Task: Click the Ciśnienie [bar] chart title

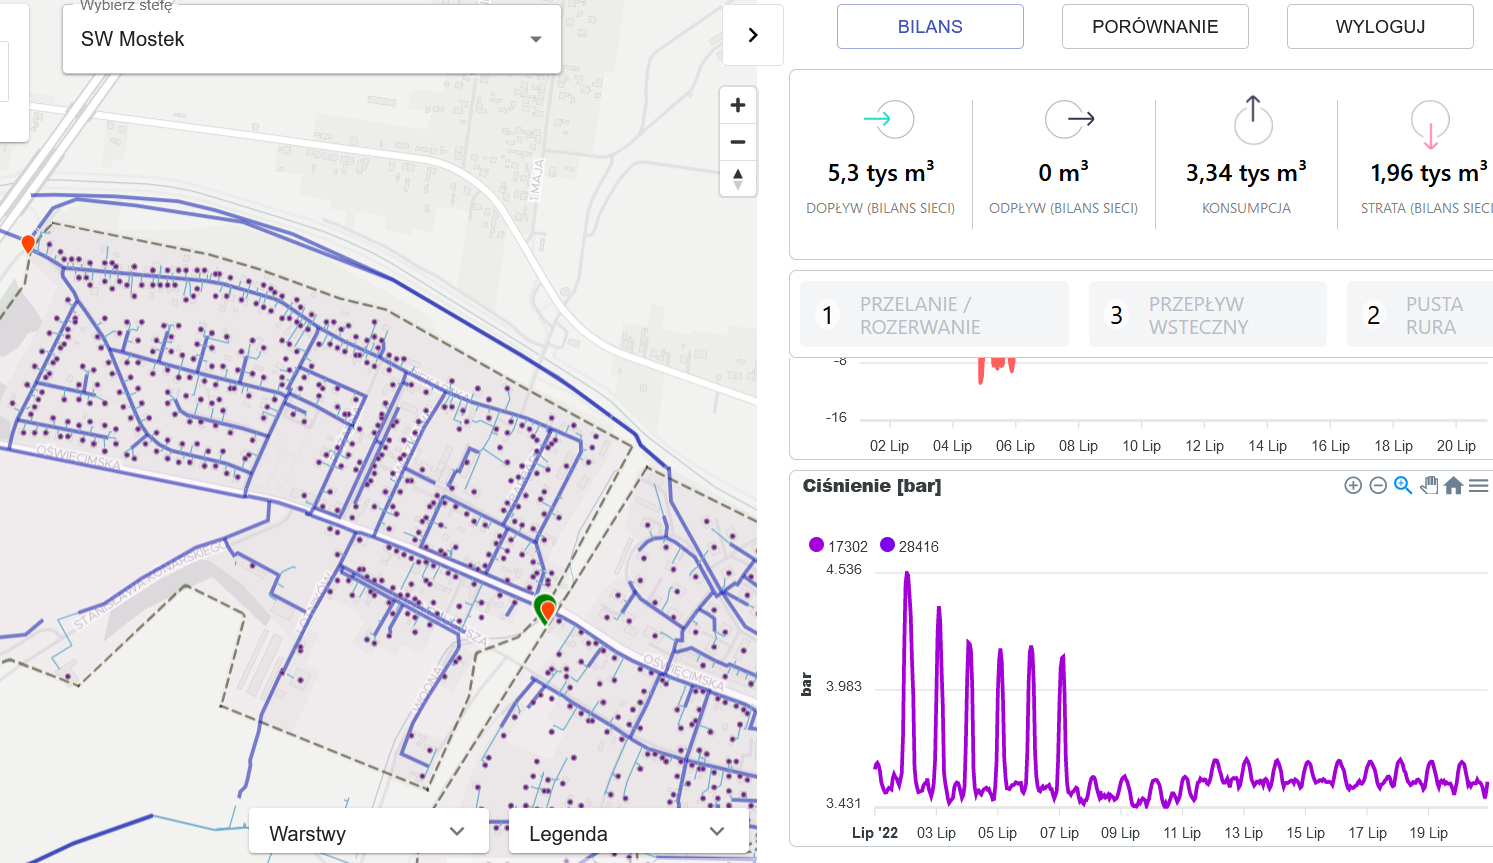Action: pyautogui.click(x=872, y=486)
